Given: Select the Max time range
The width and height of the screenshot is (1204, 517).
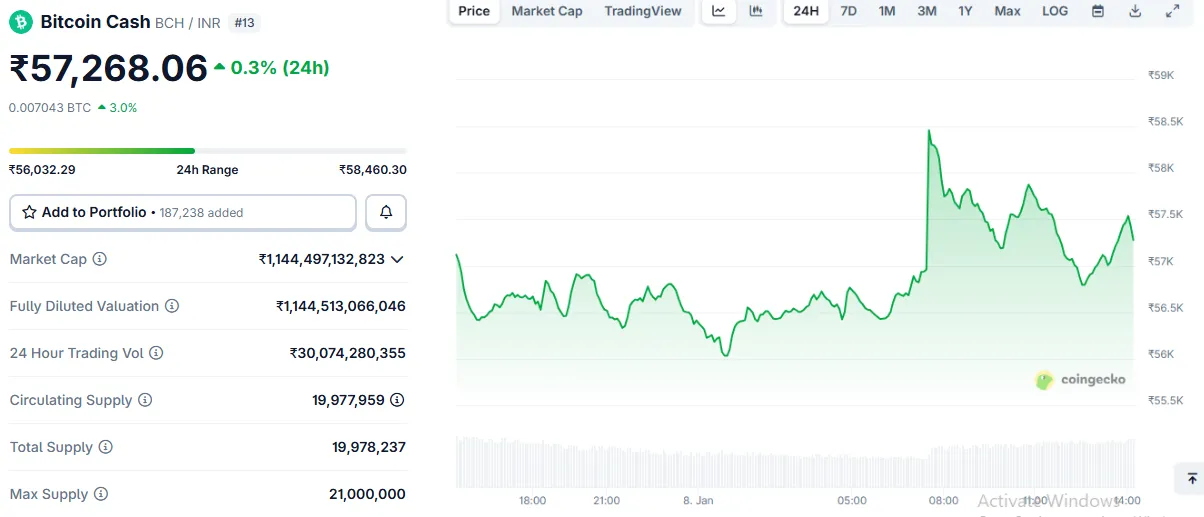Looking at the screenshot, I should click(x=1008, y=11).
